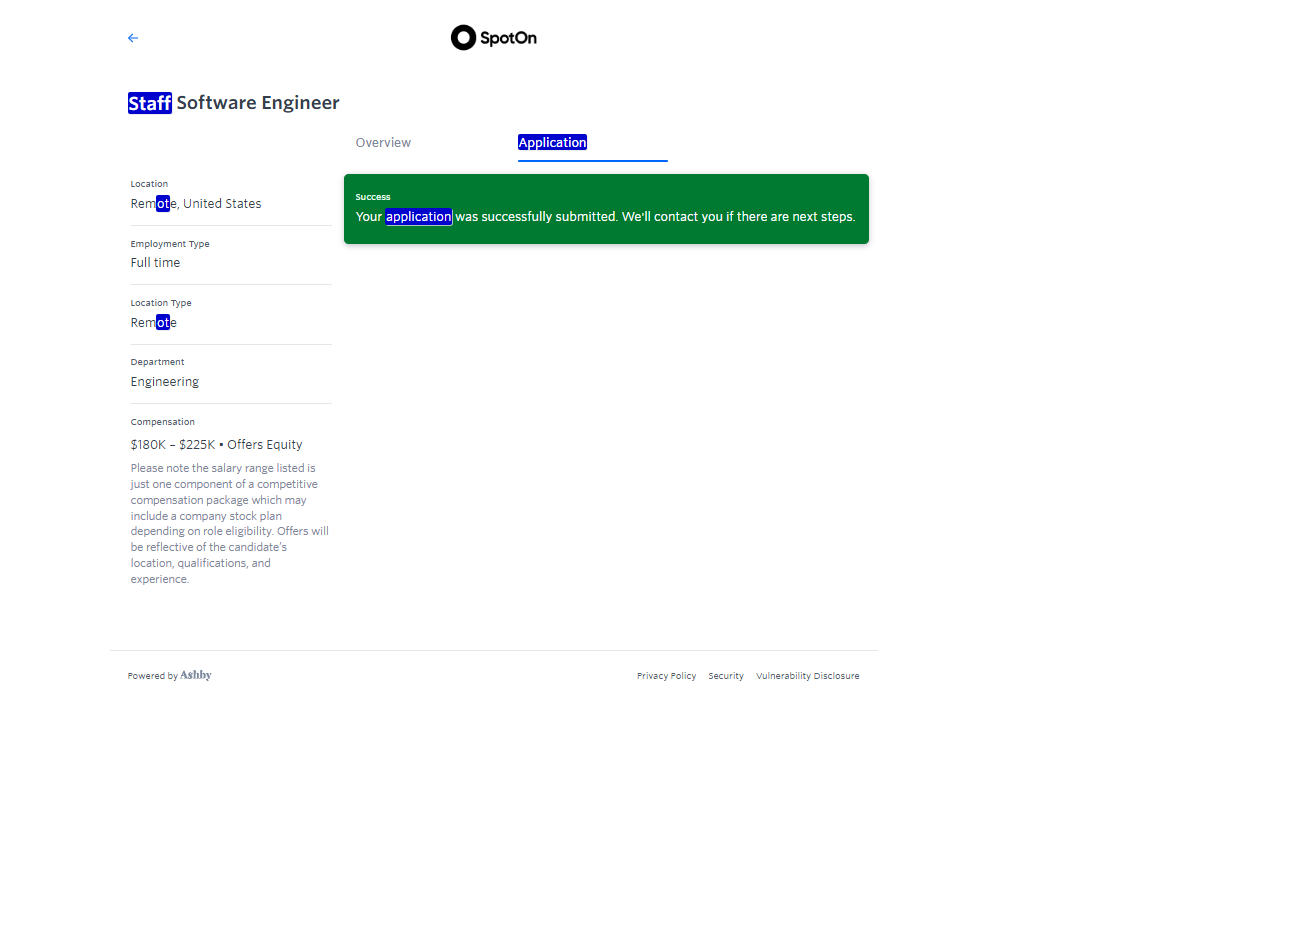This screenshot has width=1293, height=934.
Task: Click the 'Remote, United States' location value
Action: point(196,204)
